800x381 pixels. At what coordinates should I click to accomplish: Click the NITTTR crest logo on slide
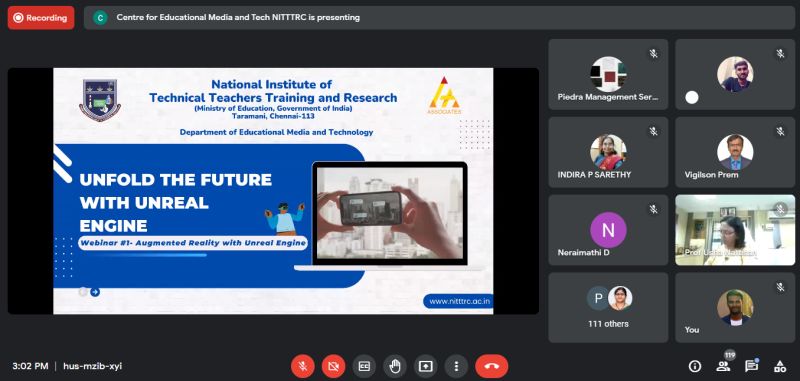tap(100, 100)
